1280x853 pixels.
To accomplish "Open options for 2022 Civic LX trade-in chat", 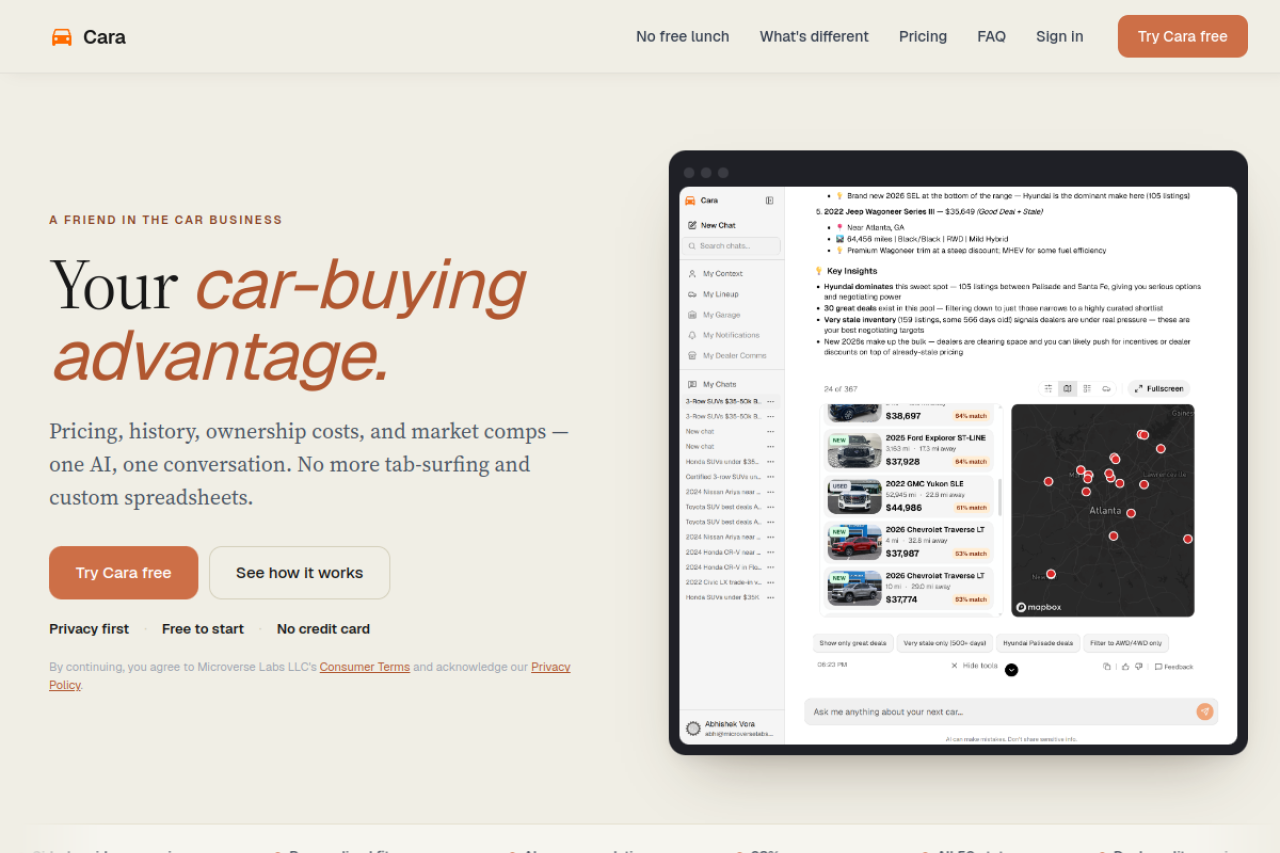I will tap(770, 582).
